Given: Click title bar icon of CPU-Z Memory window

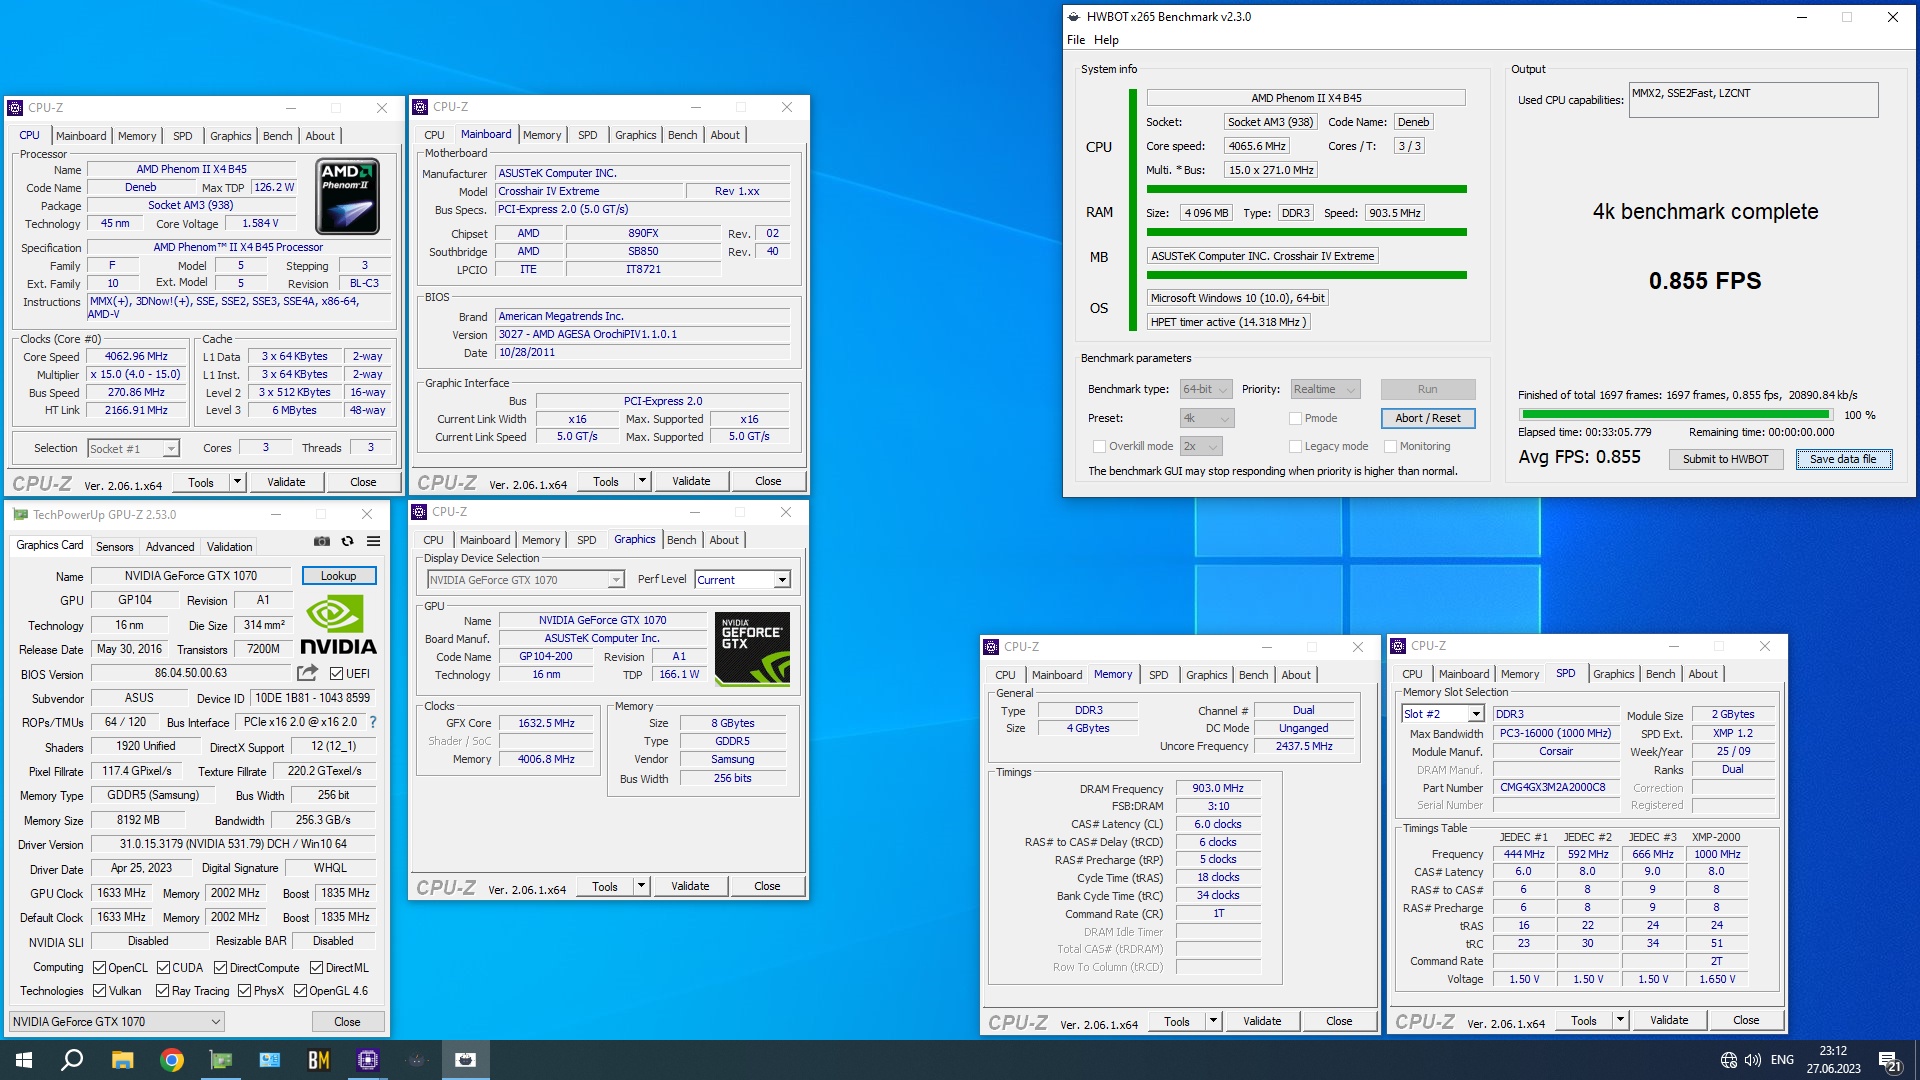Looking at the screenshot, I should tap(992, 647).
